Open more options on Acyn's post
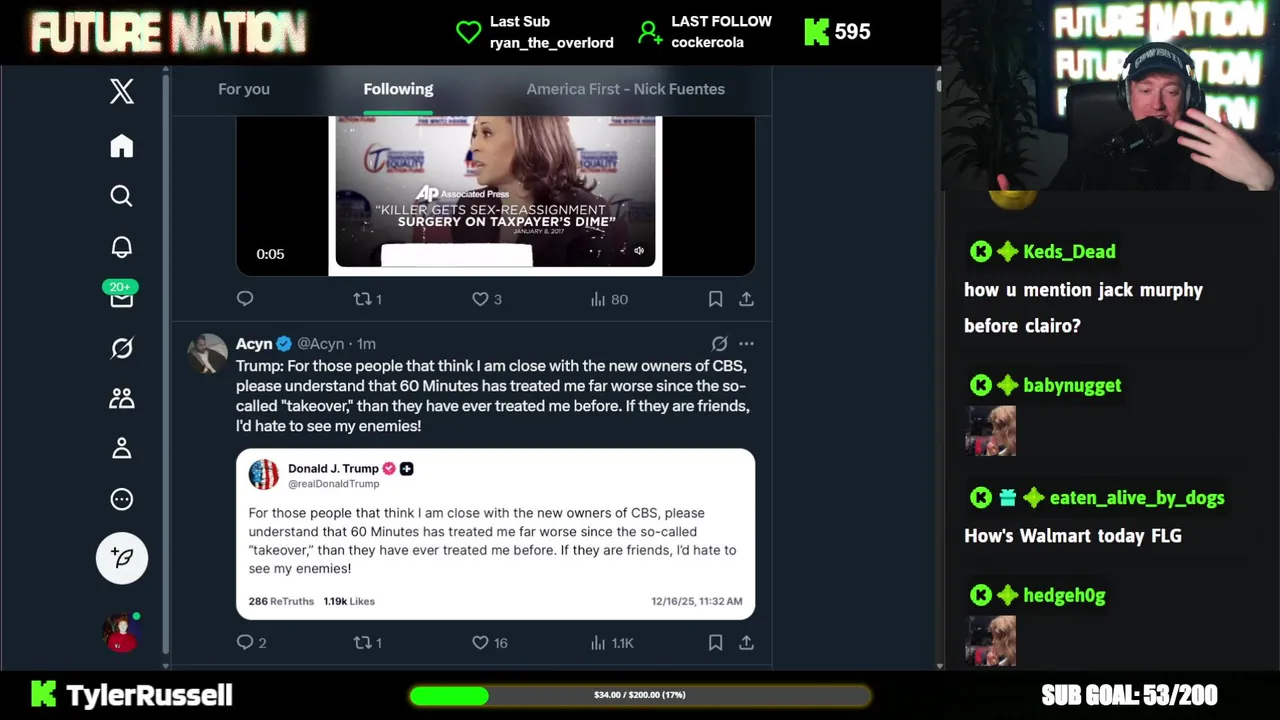 (x=746, y=344)
